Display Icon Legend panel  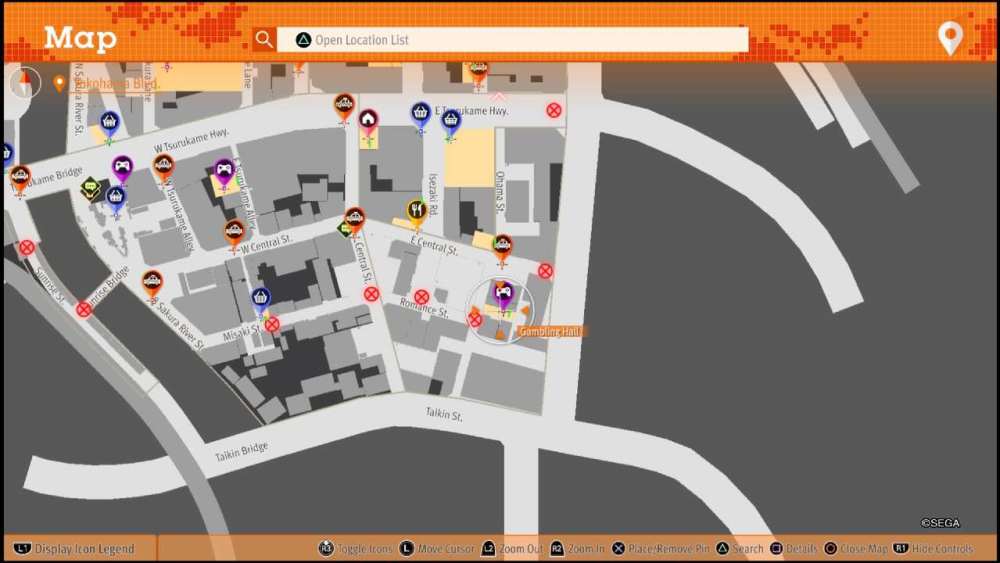pos(76,549)
